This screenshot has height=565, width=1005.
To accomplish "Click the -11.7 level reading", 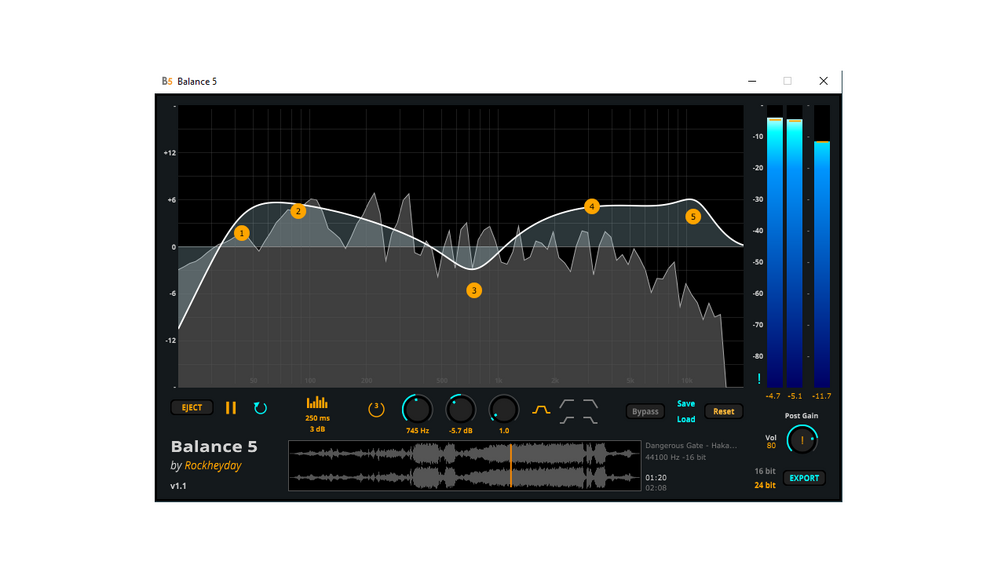I will (822, 396).
